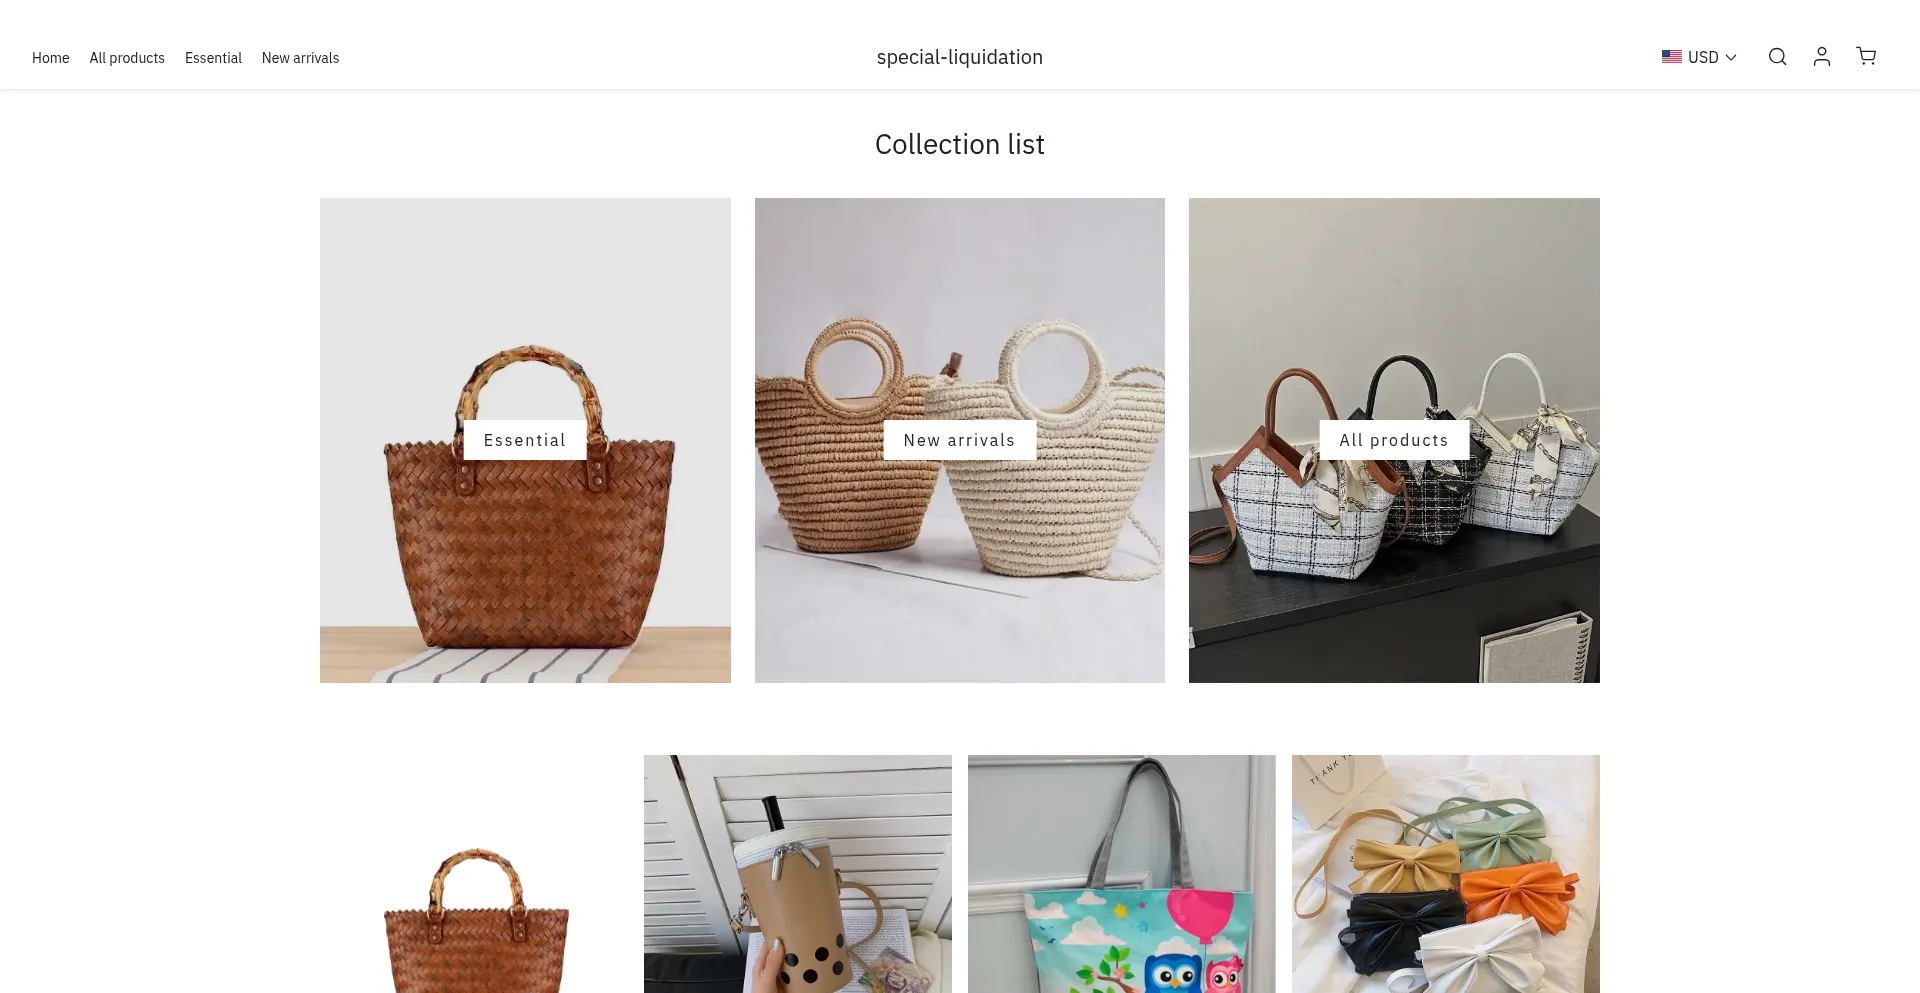Click the Essential collection label
Screen dimensions: 1920x993
click(x=525, y=440)
